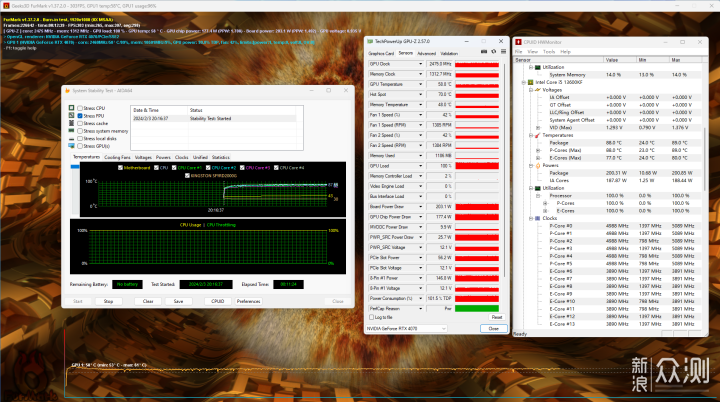This screenshot has width=720, height=402.
Task: Open the GPU-Z hamburger menu icon
Action: point(503,52)
